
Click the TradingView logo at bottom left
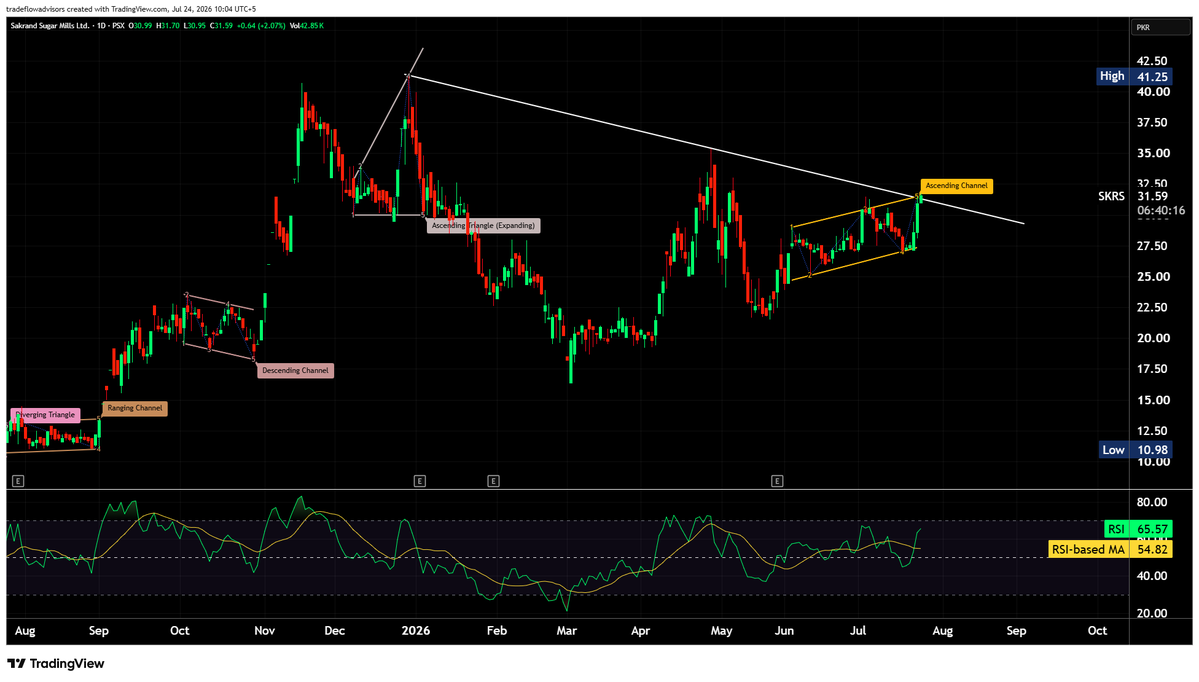pos(56,664)
